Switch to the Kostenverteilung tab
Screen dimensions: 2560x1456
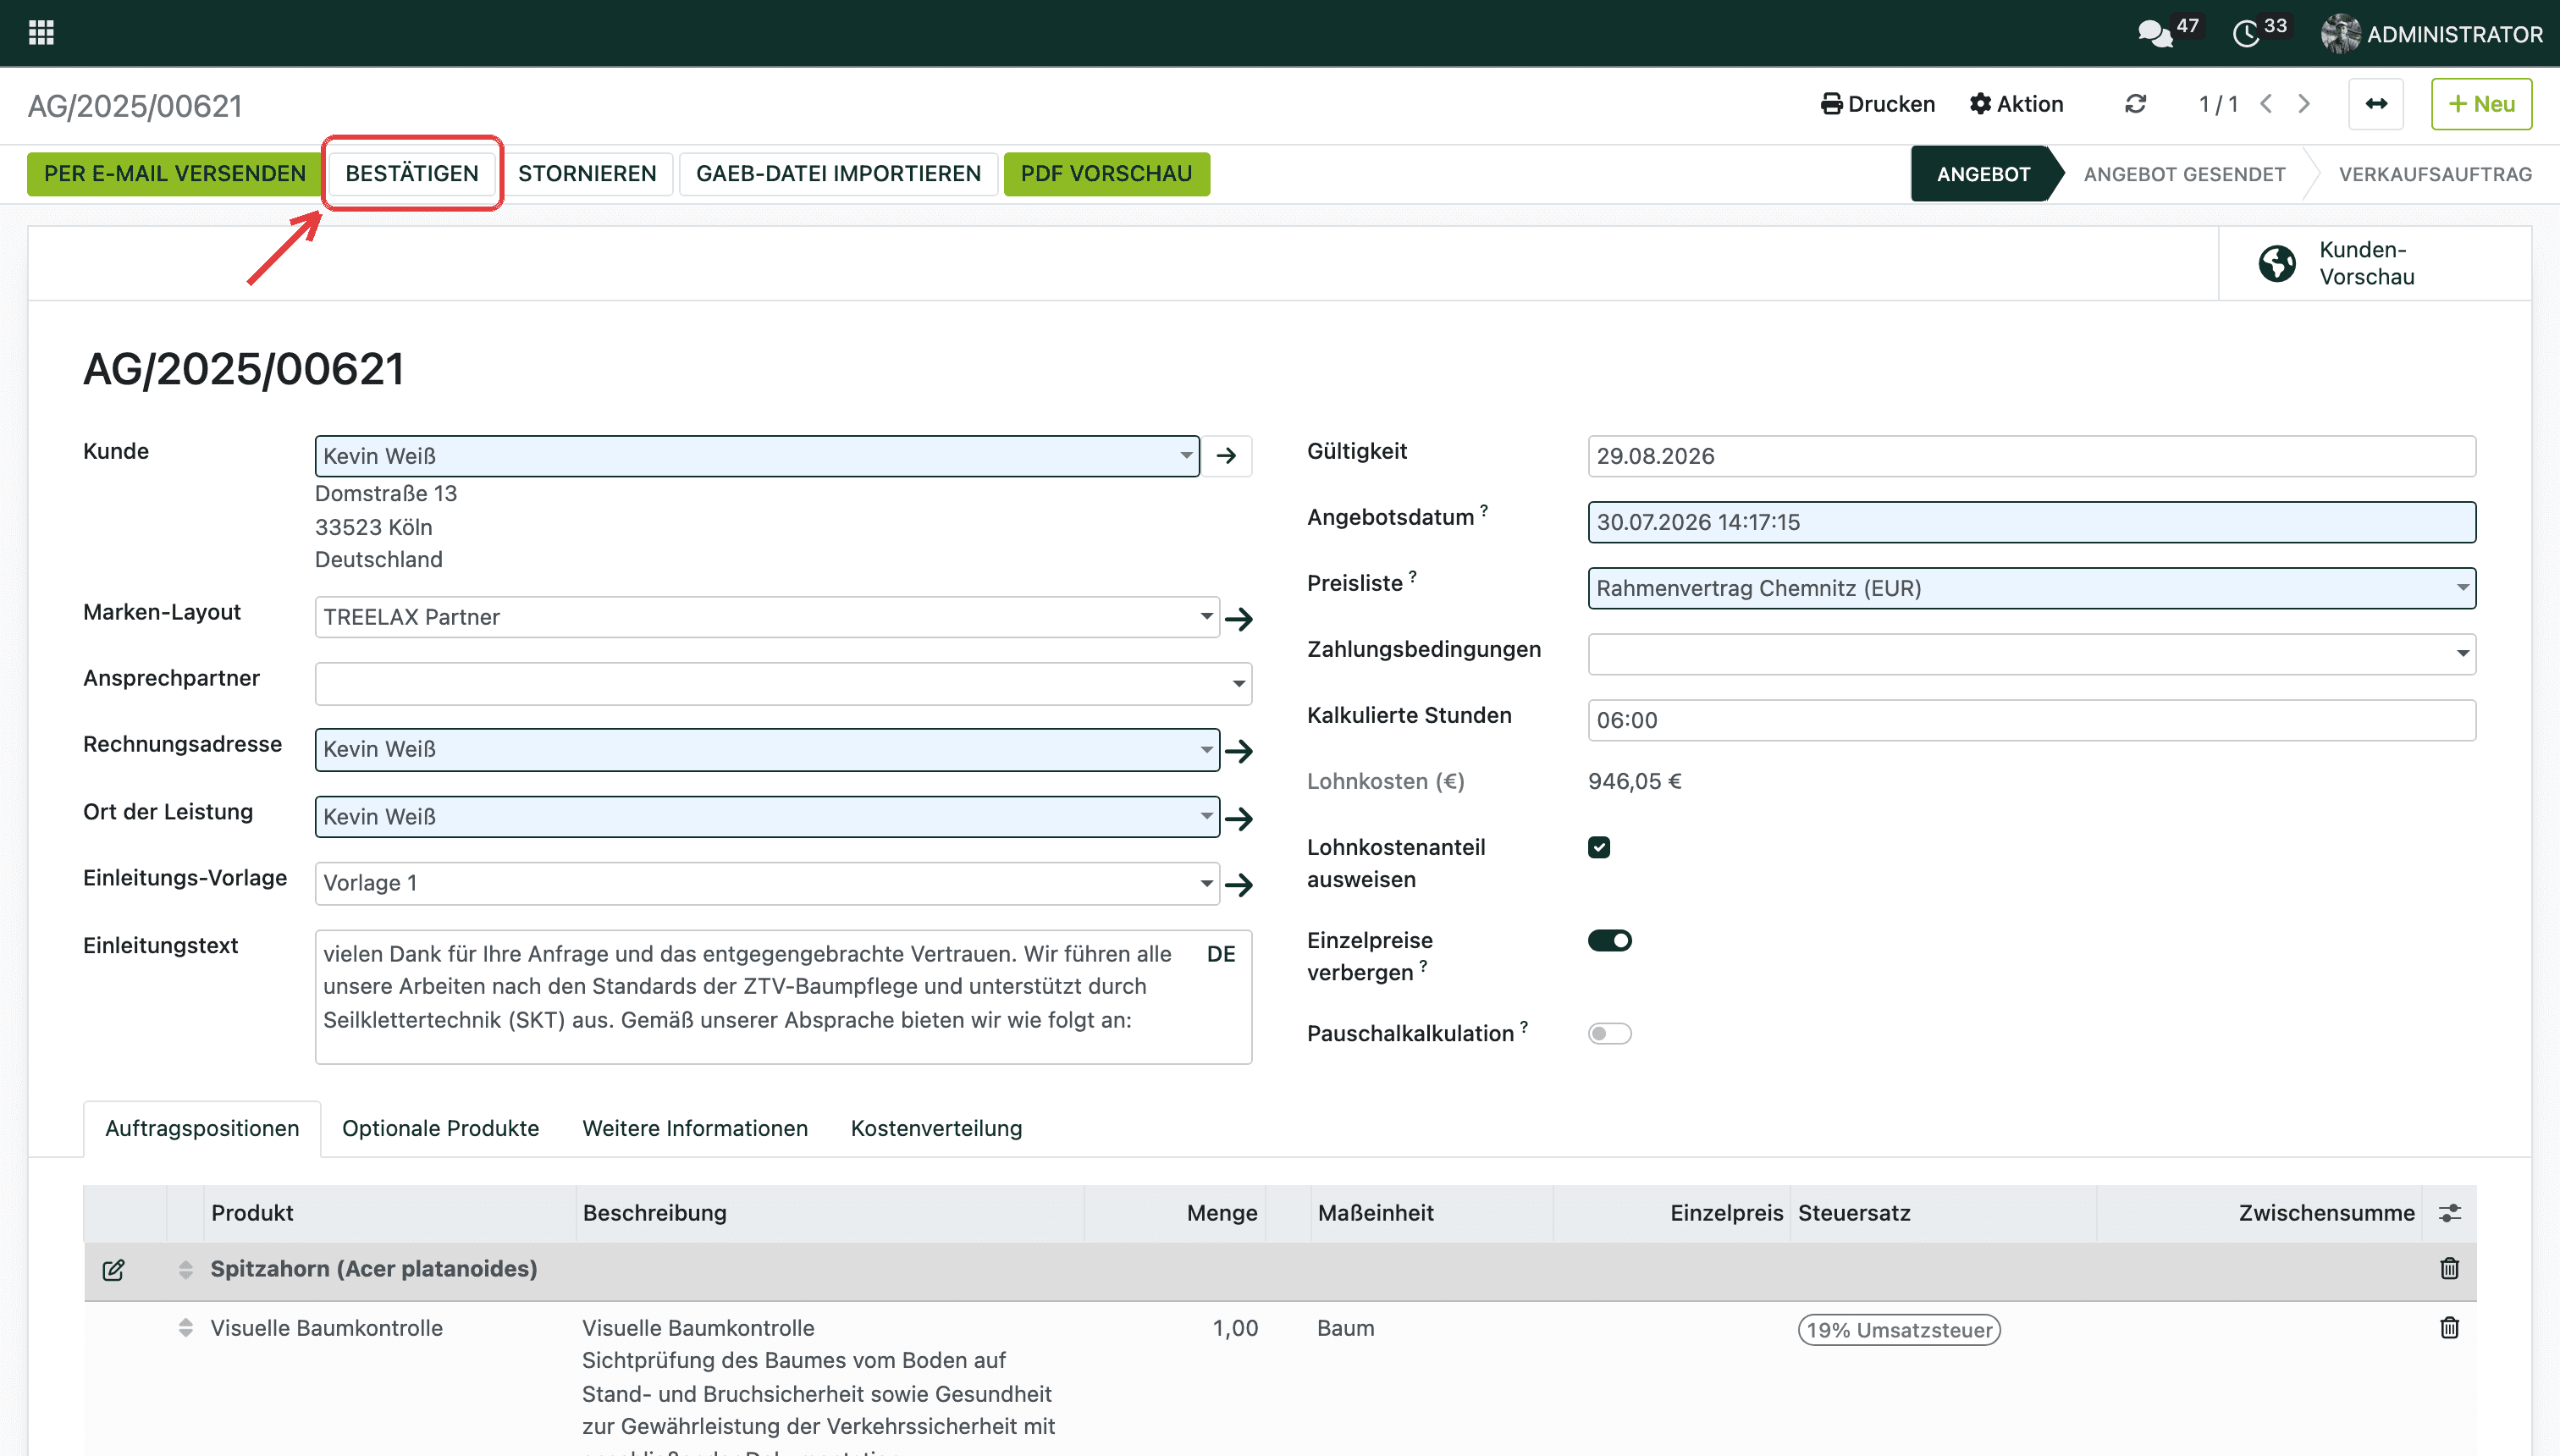point(936,1129)
